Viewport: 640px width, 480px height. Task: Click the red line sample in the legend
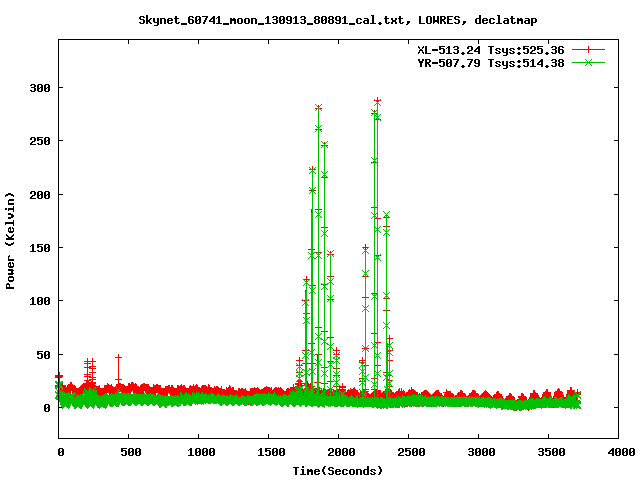(x=588, y=50)
